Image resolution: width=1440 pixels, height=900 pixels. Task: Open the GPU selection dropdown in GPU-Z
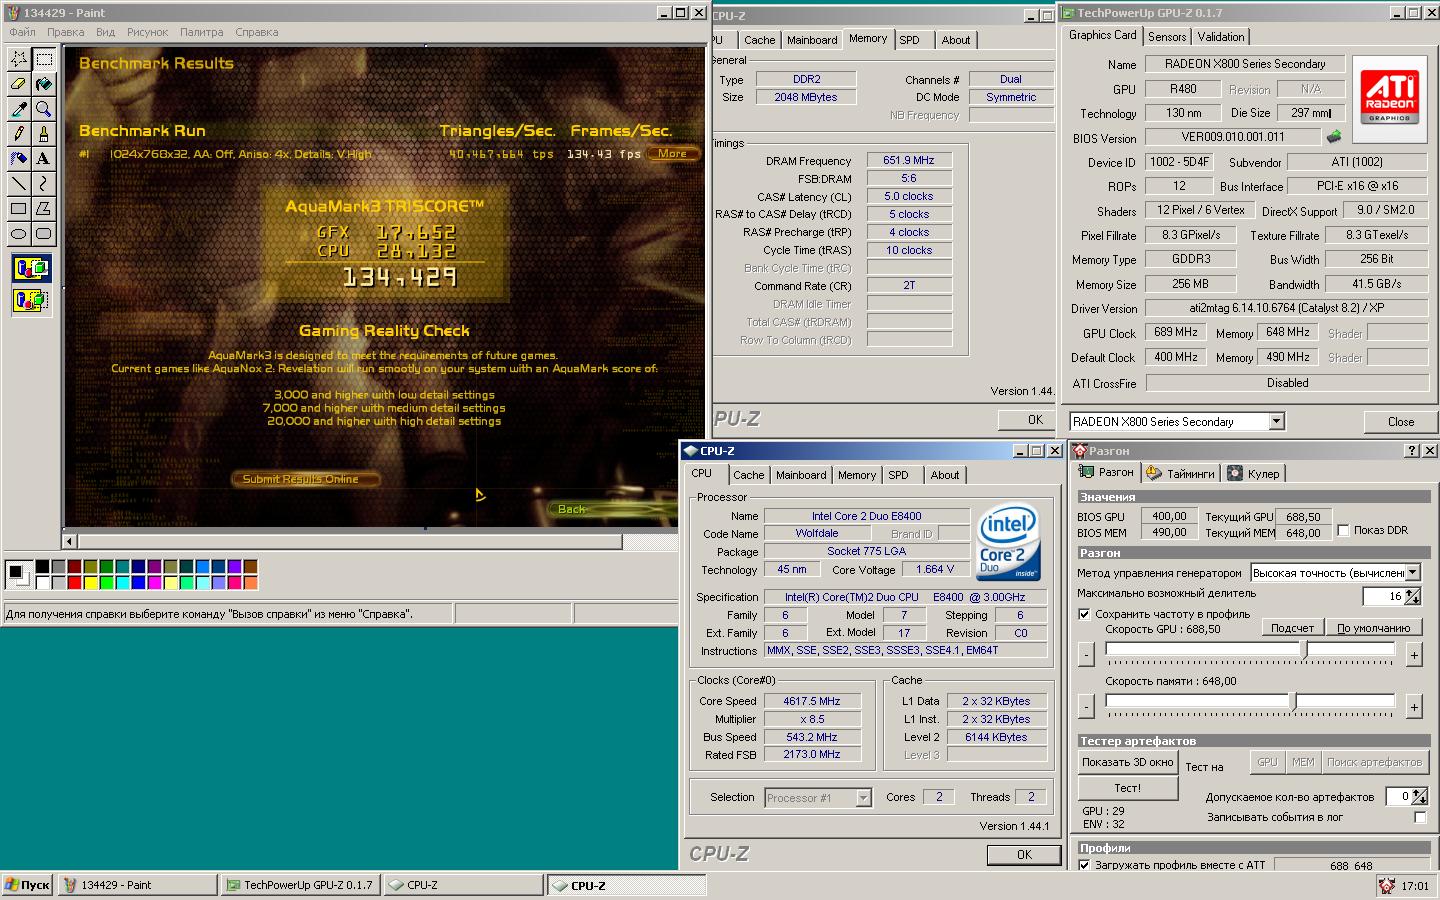coord(1276,422)
